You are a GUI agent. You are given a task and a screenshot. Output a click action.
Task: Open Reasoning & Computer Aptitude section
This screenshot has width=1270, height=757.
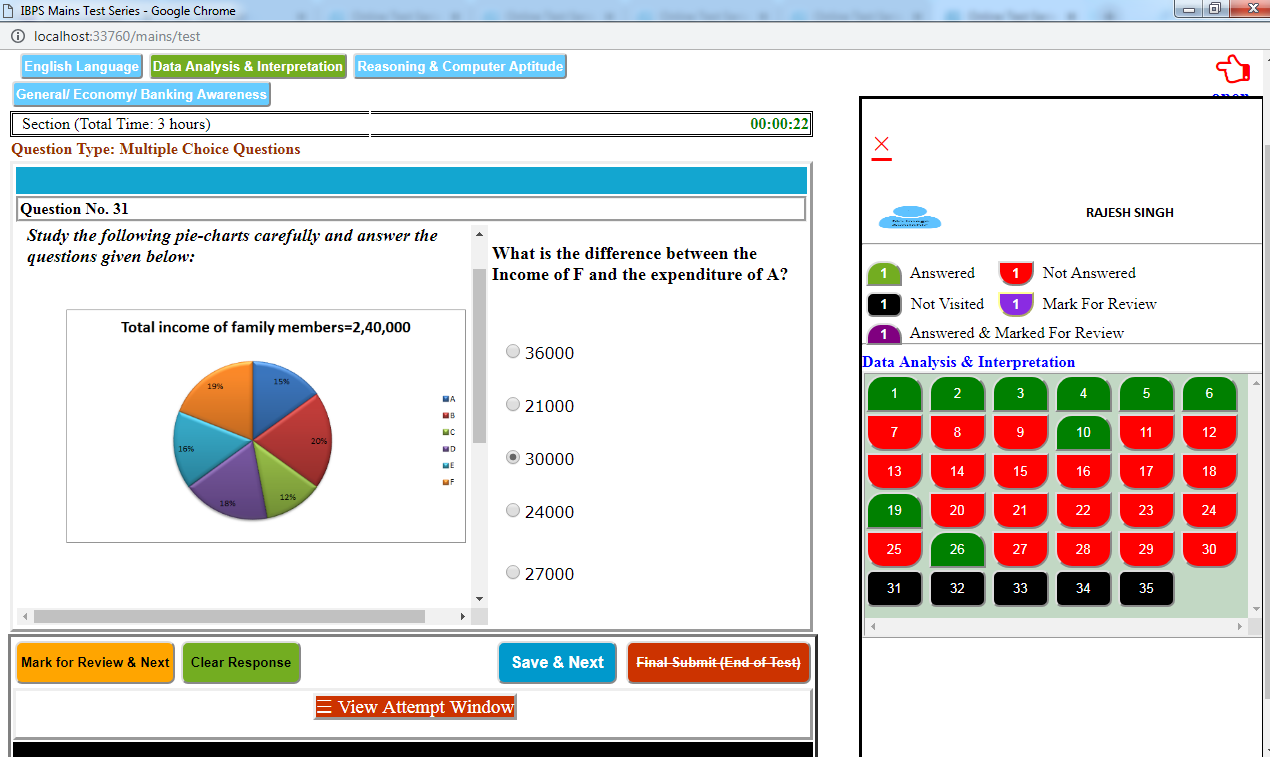point(460,67)
